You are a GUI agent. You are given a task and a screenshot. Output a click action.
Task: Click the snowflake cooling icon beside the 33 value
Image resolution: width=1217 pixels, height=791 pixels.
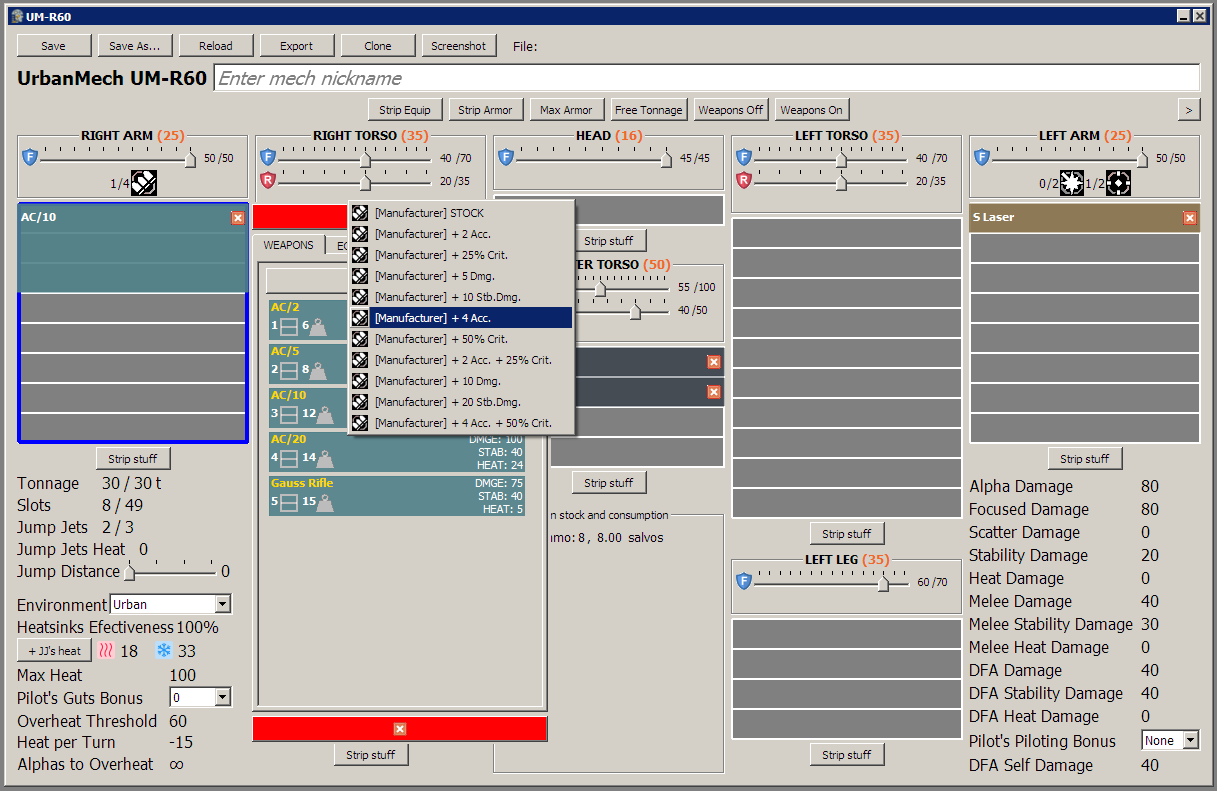(x=163, y=650)
